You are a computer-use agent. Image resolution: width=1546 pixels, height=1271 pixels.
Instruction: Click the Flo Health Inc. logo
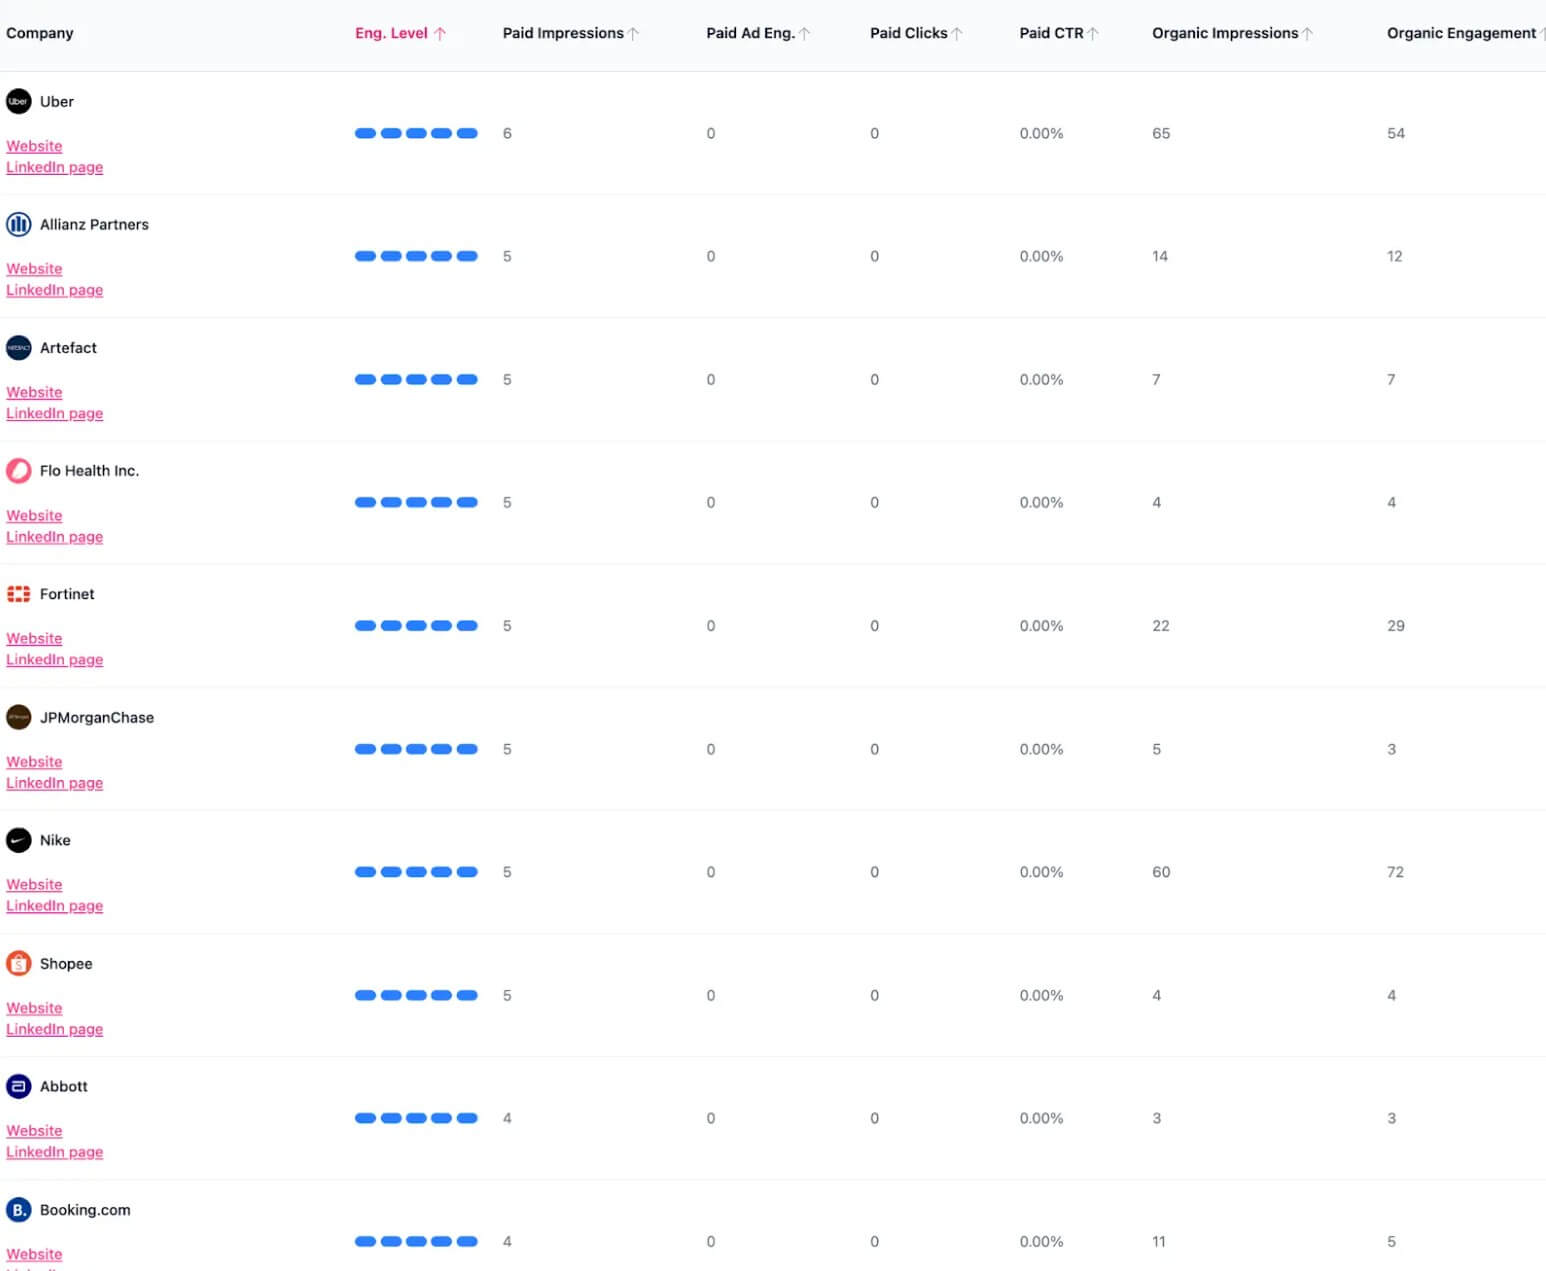[19, 470]
